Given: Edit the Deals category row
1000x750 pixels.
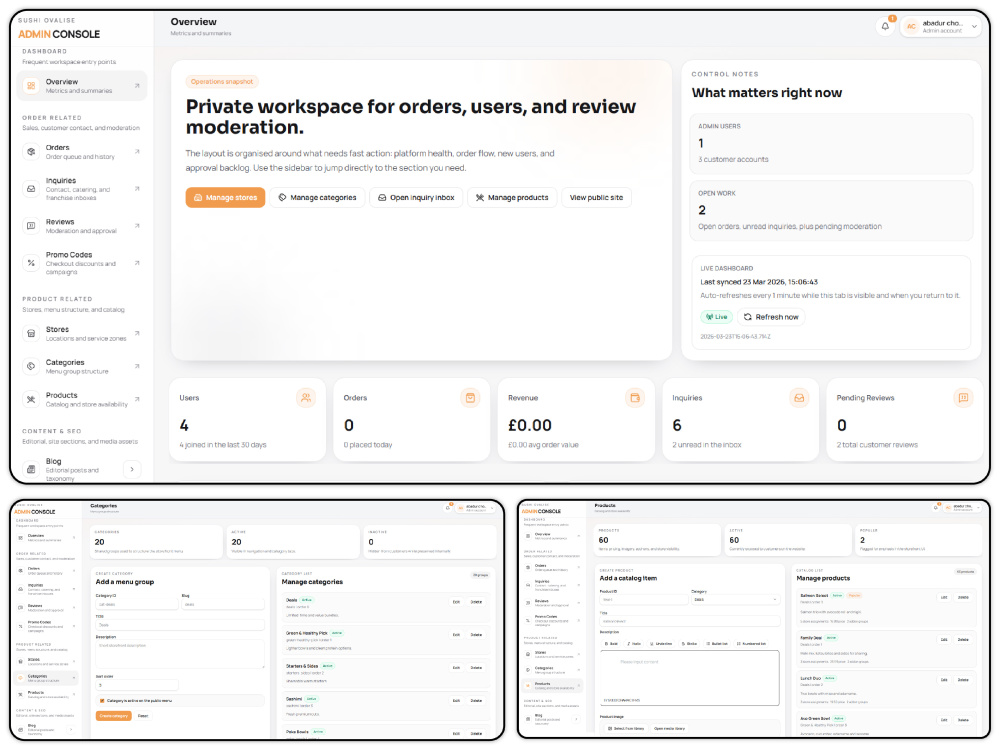Looking at the screenshot, I should pyautogui.click(x=457, y=602).
